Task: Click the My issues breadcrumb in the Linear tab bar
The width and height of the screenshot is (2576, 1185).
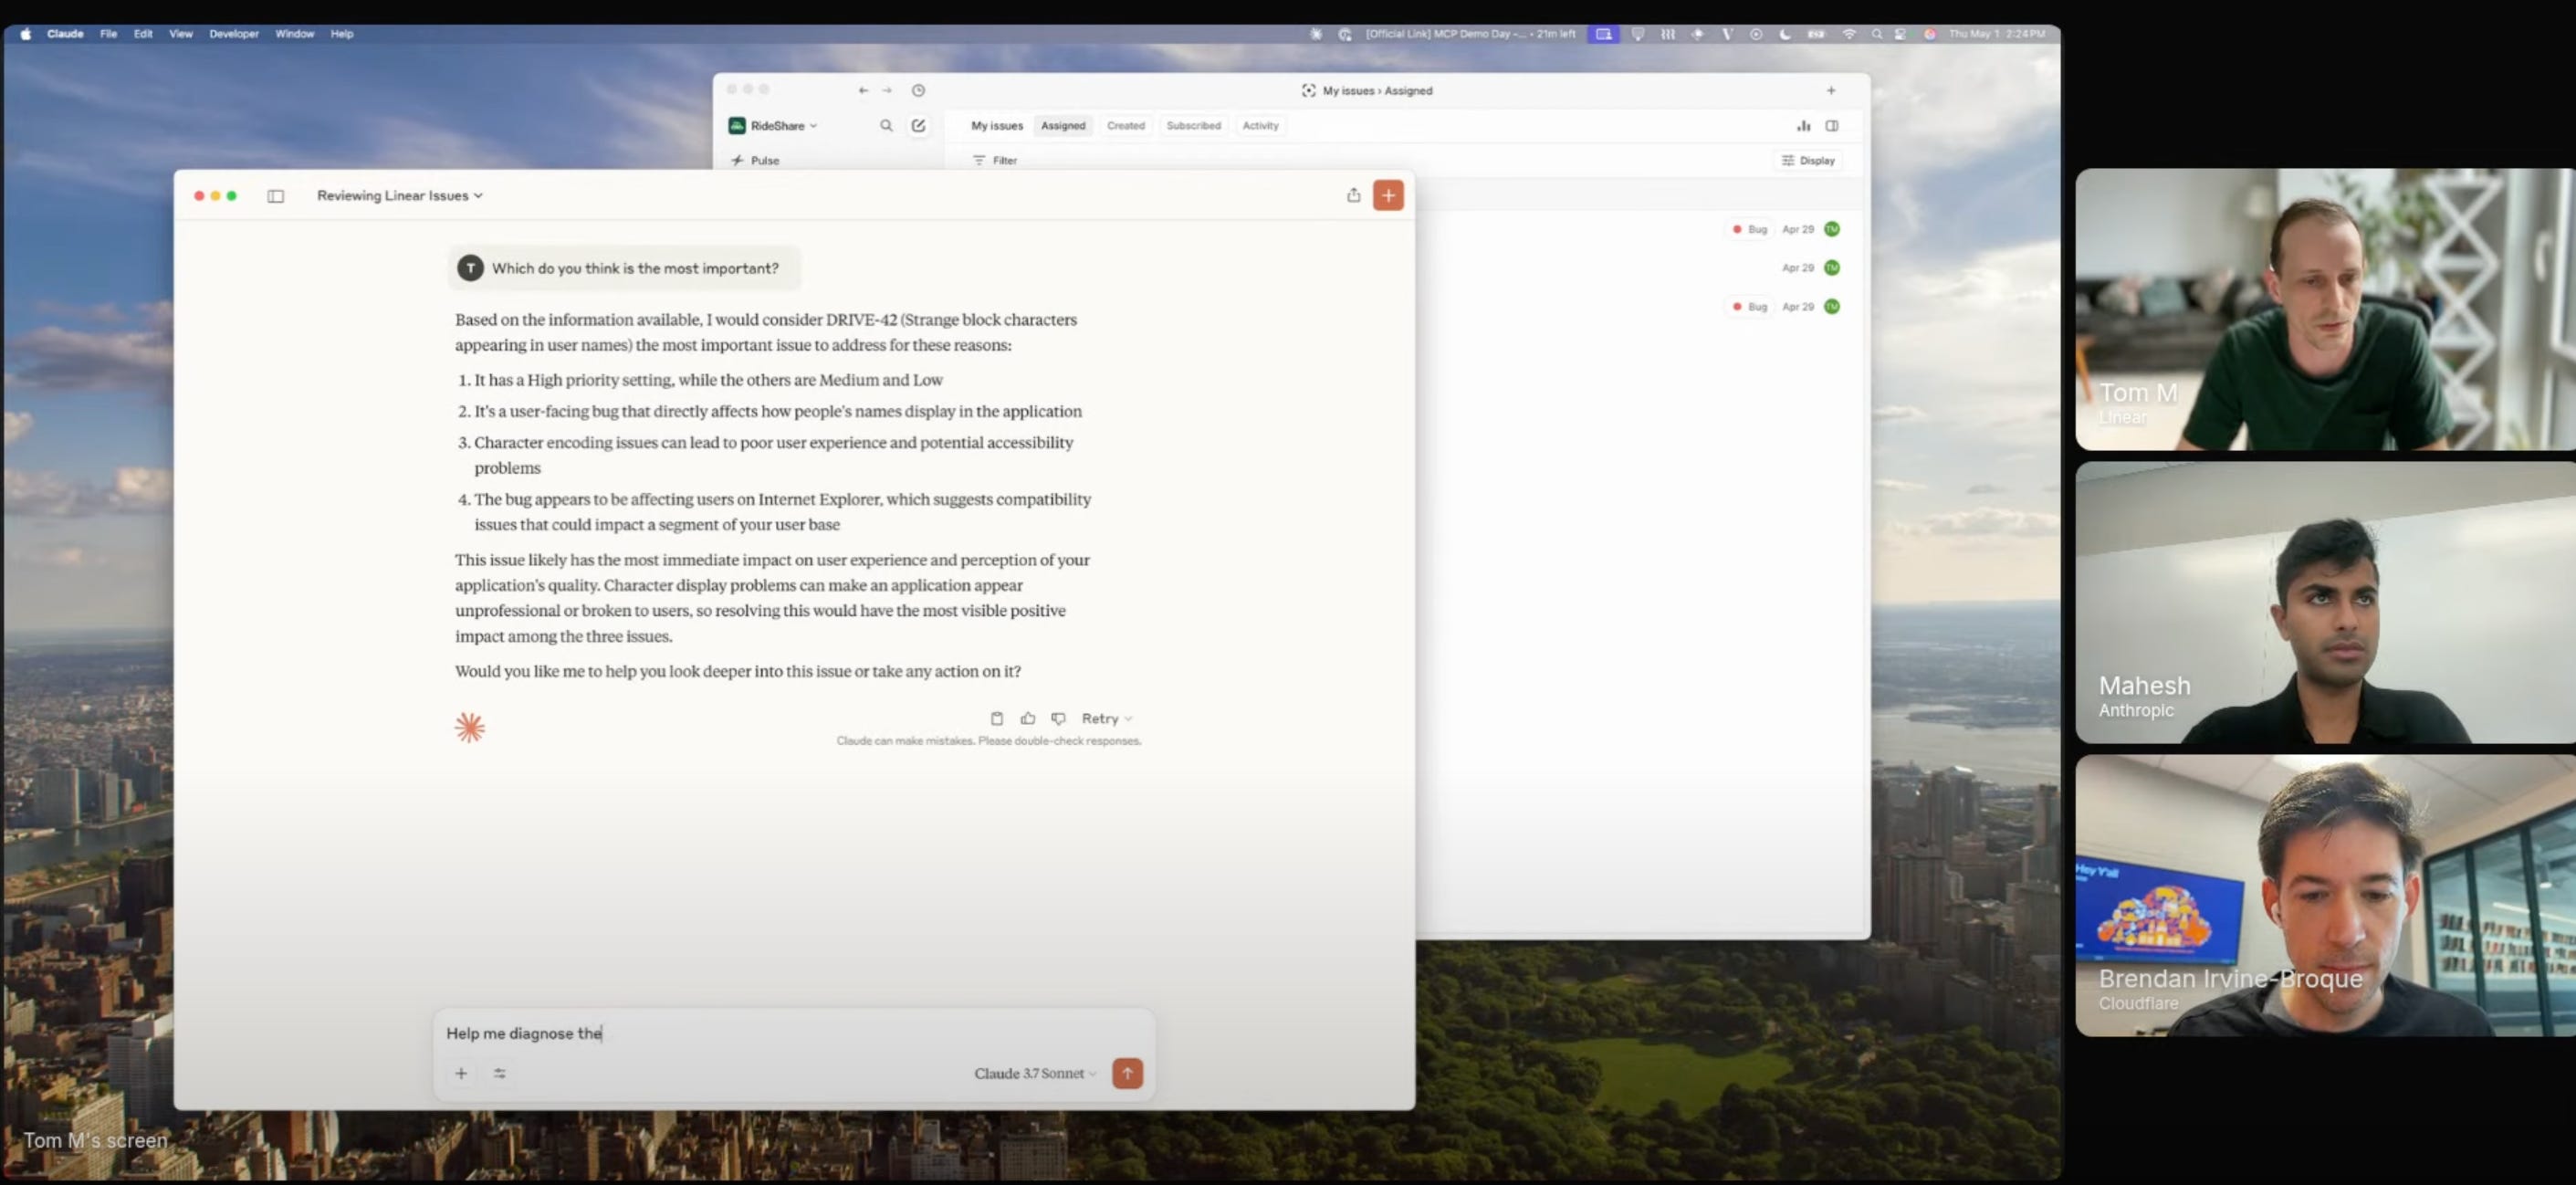Action: click(1348, 91)
